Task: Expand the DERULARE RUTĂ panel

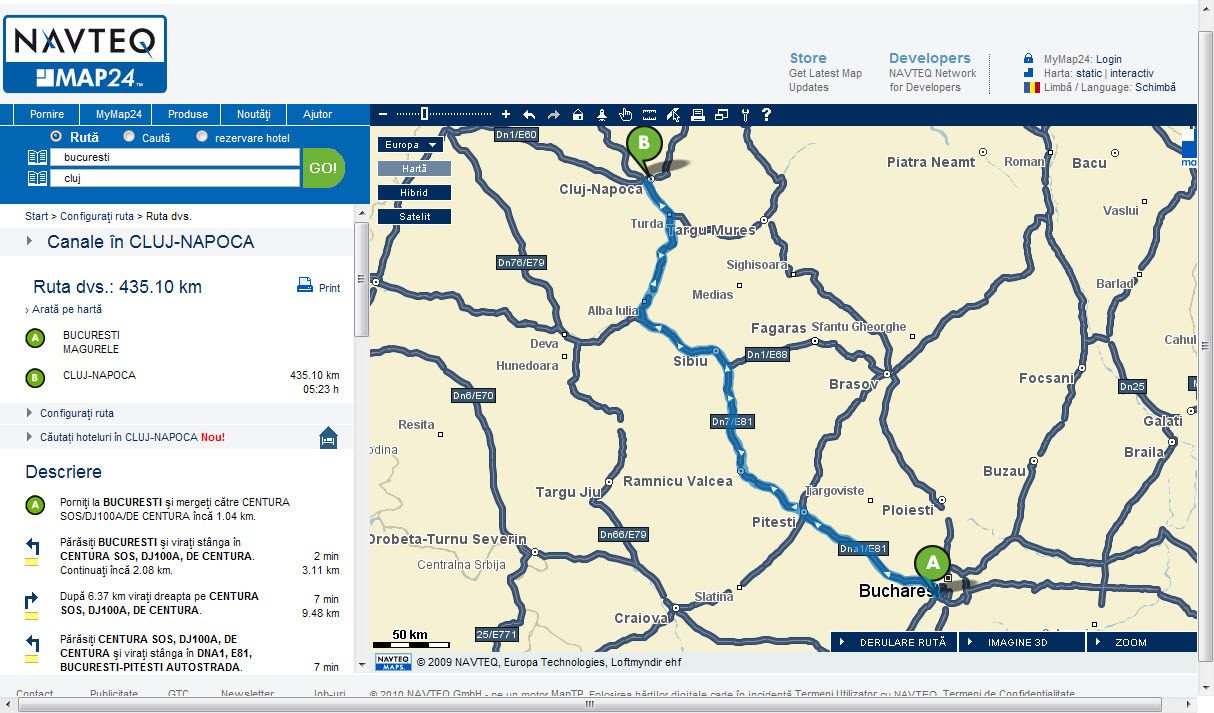Action: 893,642
